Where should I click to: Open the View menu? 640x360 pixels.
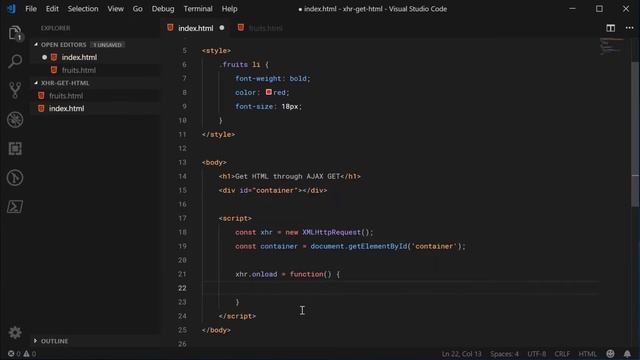[x=116, y=9]
